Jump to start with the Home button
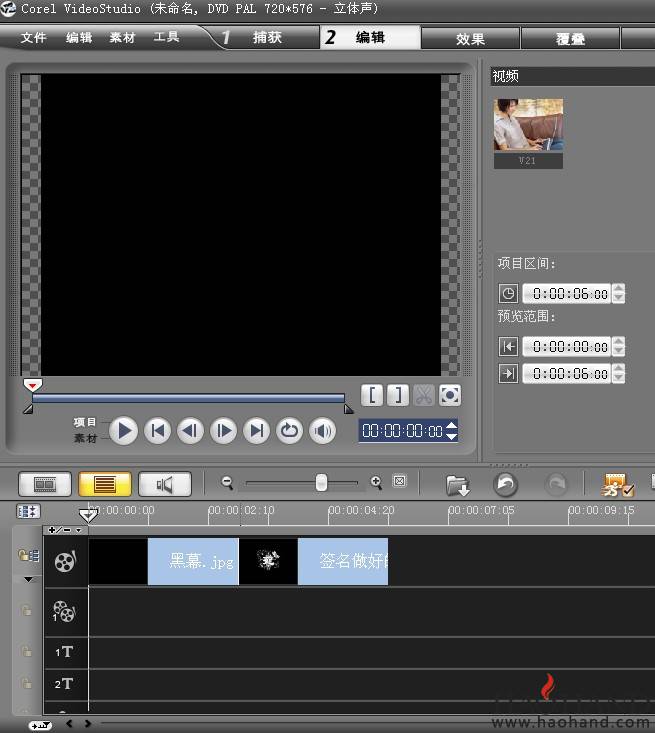Image resolution: width=655 pixels, height=733 pixels. pyautogui.click(x=157, y=431)
